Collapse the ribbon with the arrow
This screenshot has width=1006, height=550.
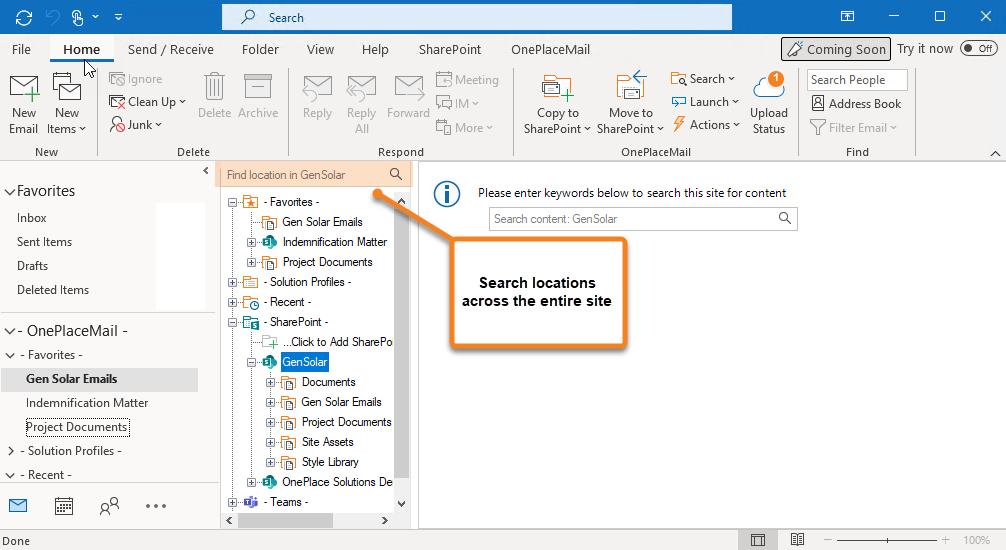coord(995,153)
